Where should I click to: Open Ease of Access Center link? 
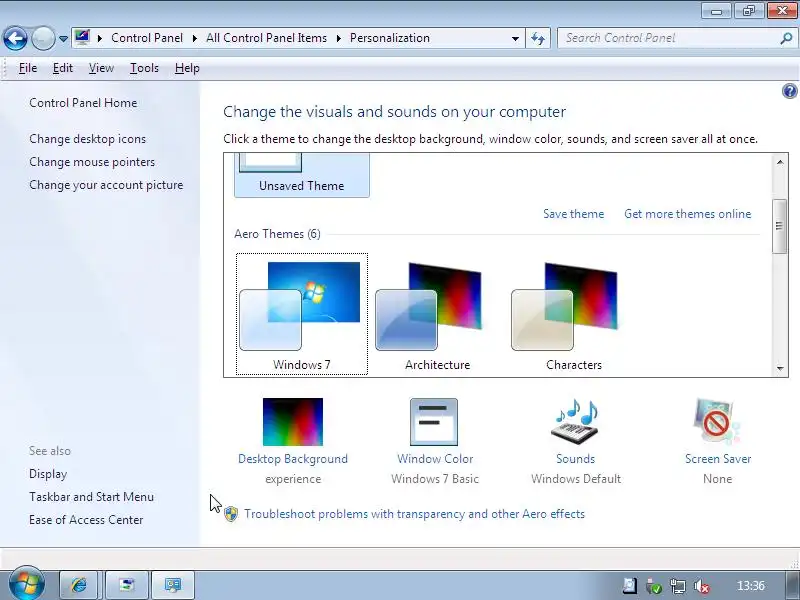click(86, 520)
